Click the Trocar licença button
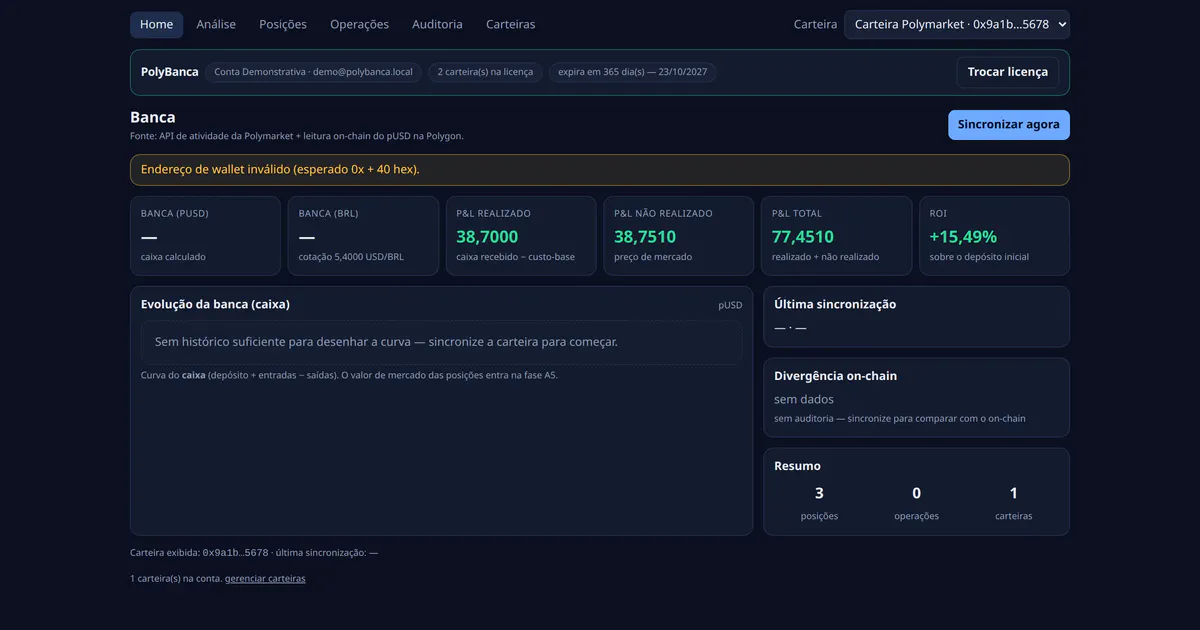This screenshot has width=1200, height=630. (x=1007, y=72)
